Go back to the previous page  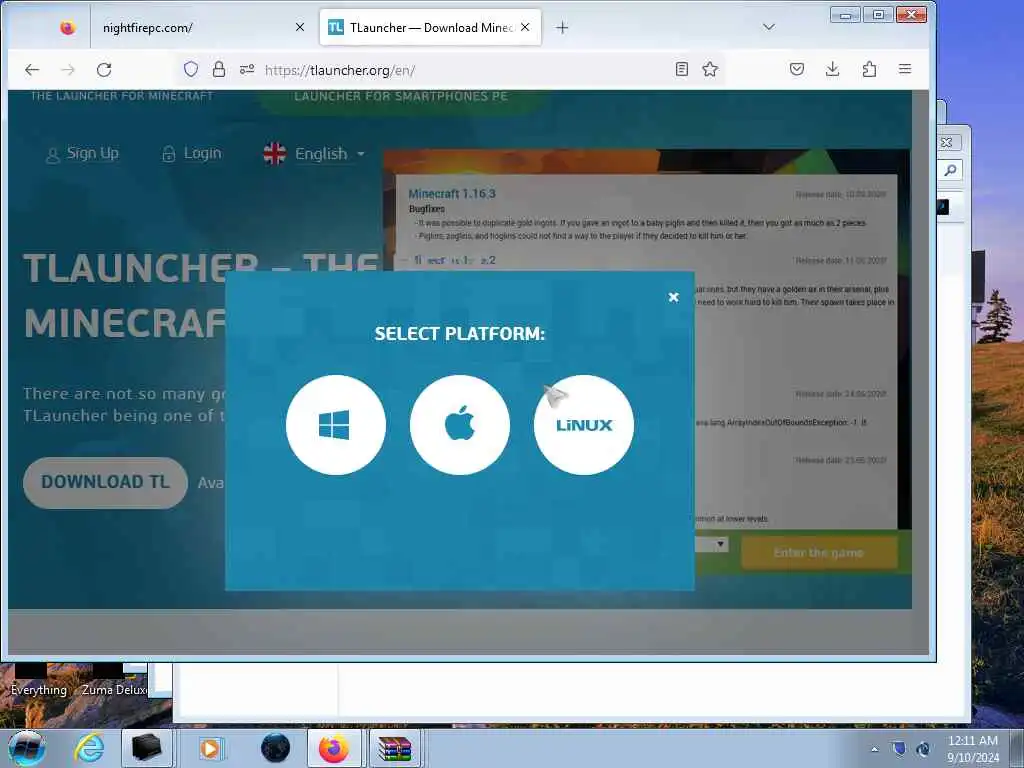point(32,69)
